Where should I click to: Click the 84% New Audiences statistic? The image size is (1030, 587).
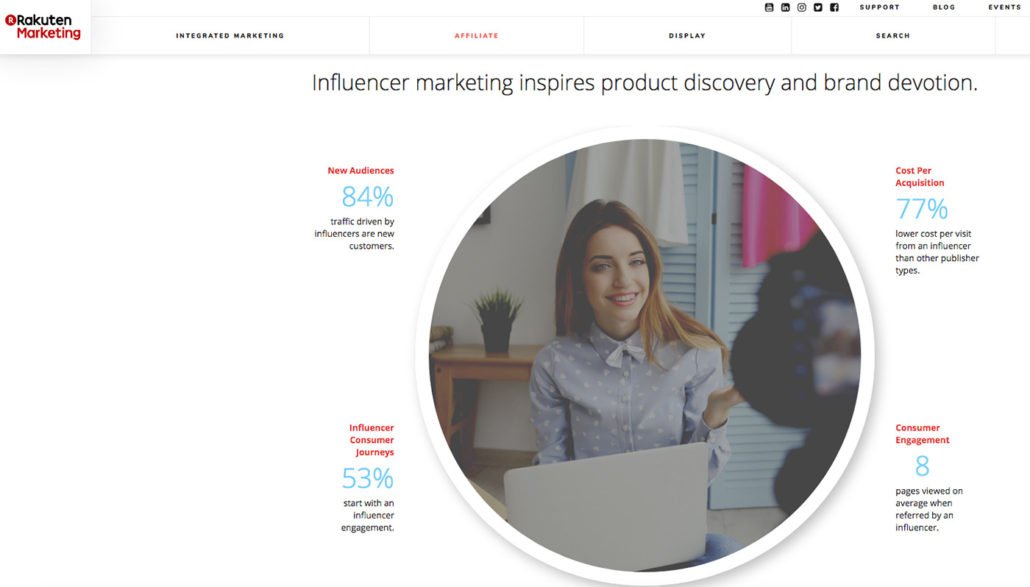pos(367,196)
